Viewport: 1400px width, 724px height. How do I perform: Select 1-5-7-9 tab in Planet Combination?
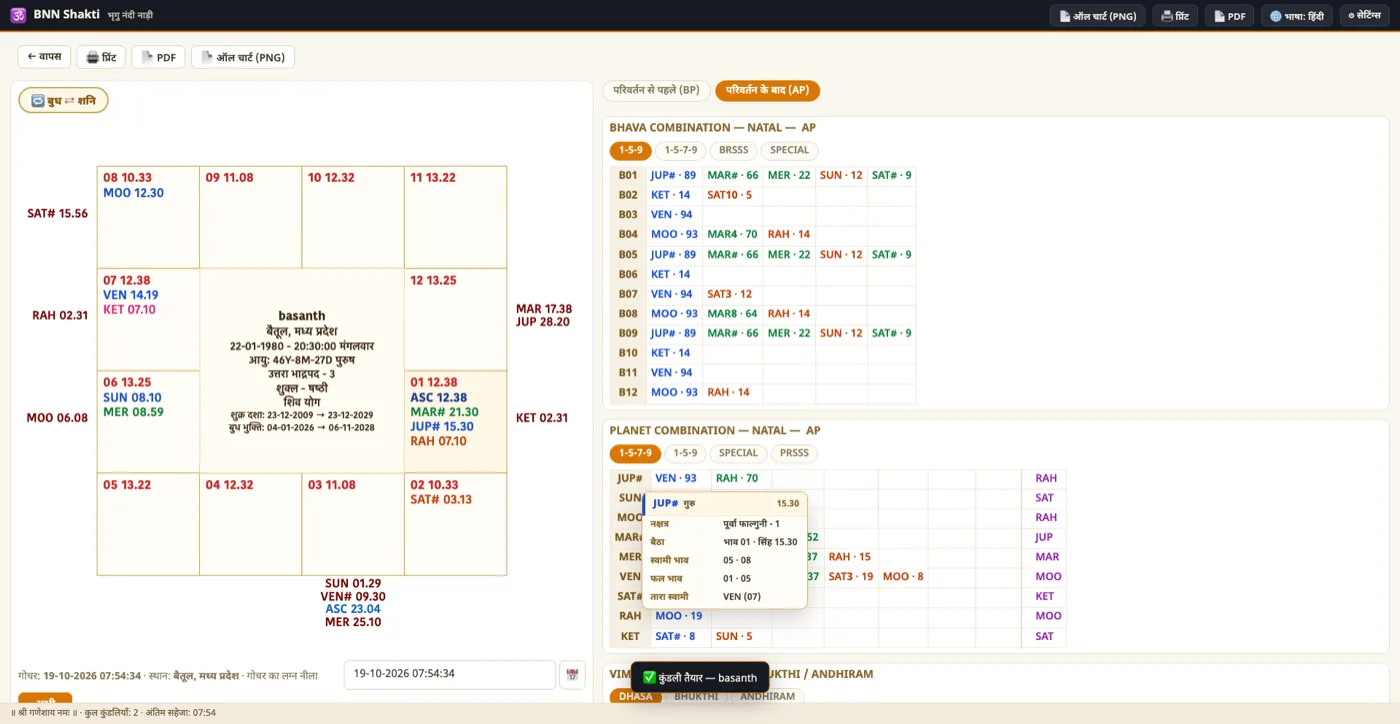tap(635, 453)
